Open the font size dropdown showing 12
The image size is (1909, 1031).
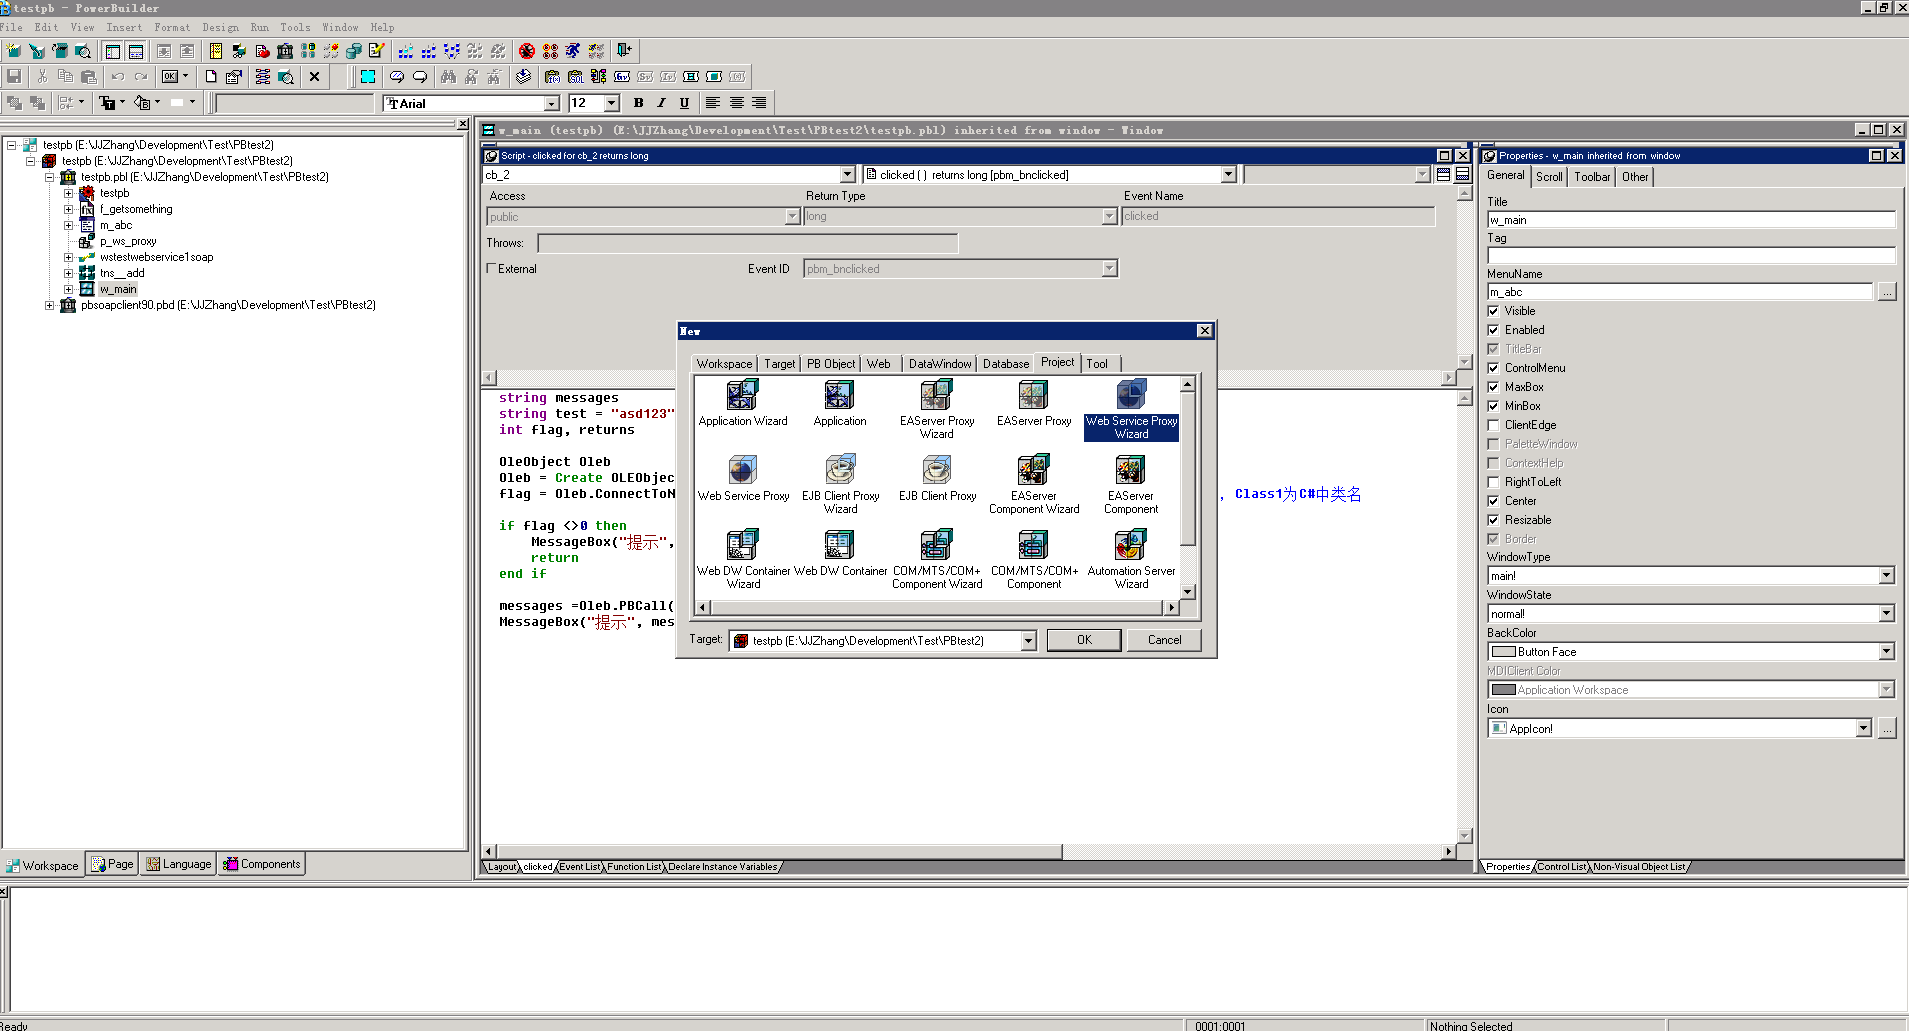[611, 103]
